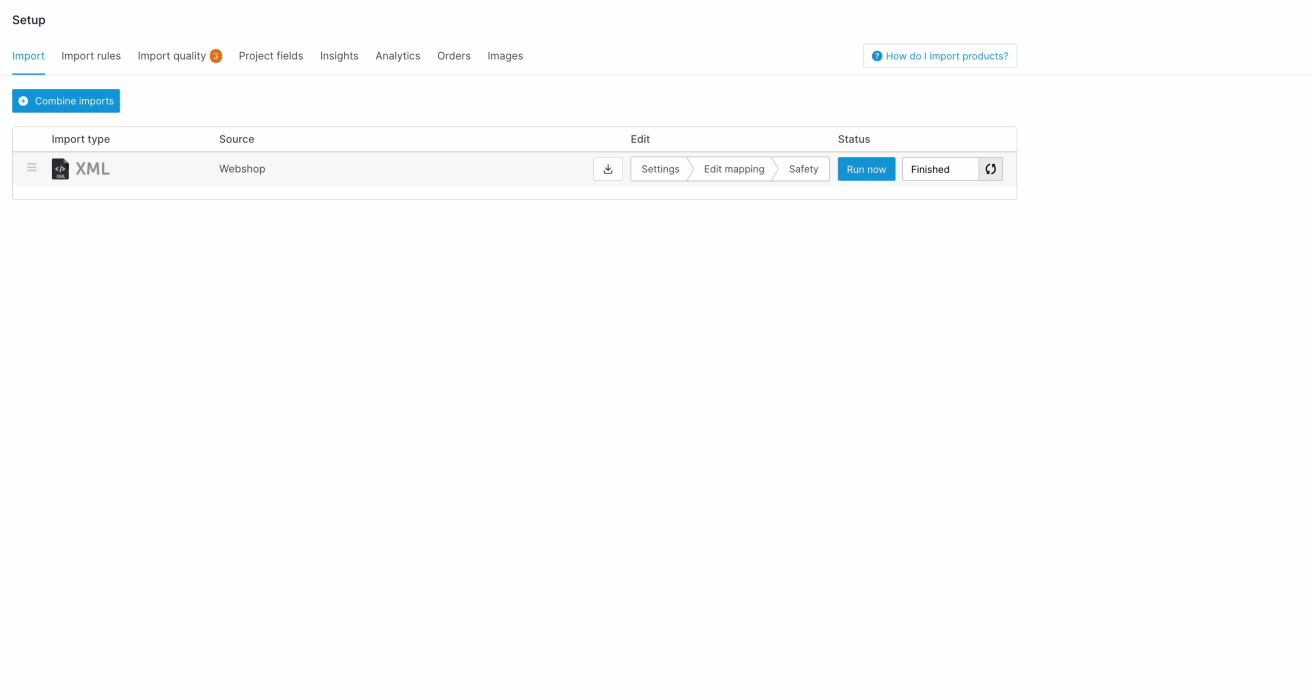Click the Setup page title
This screenshot has width=1312, height=699.
pyautogui.click(x=29, y=20)
